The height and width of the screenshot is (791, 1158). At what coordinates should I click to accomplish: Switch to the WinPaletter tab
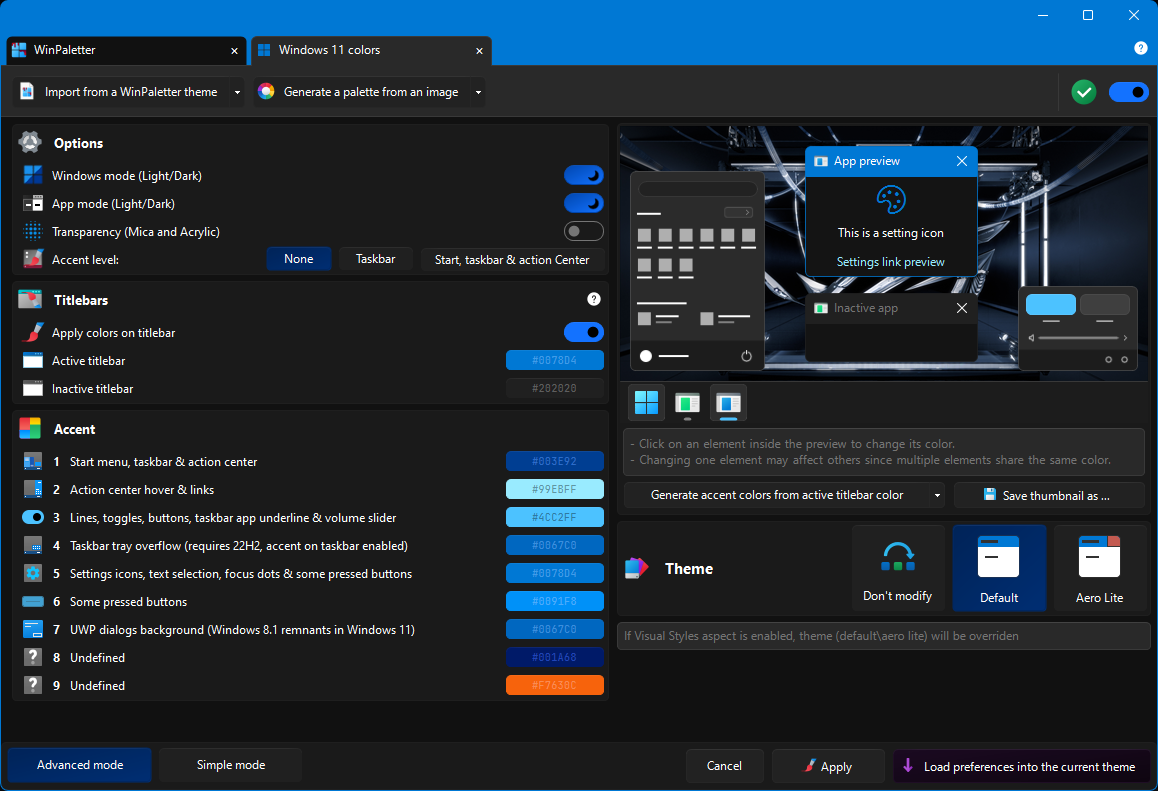[x=126, y=50]
